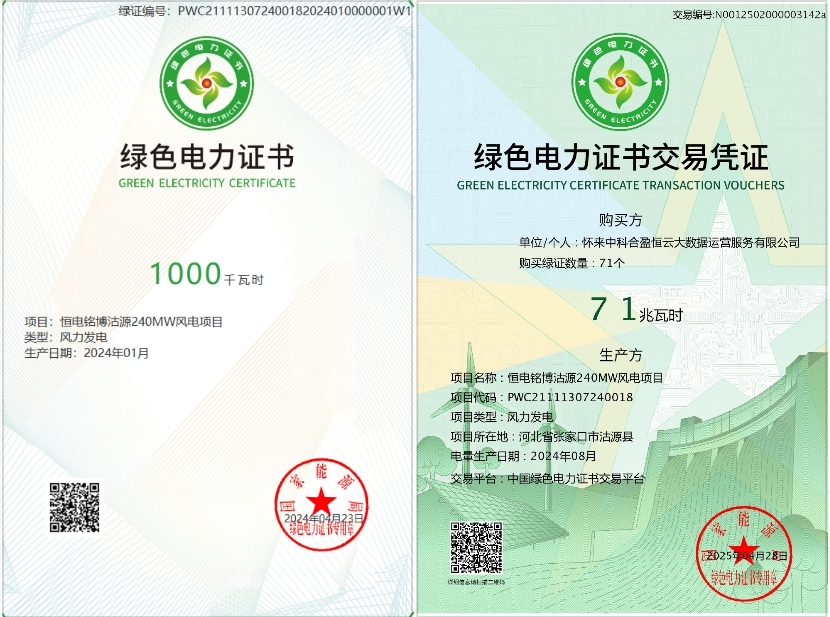
Task: Click 电量生产日期: 2024年08月 line
Action: 523,456
